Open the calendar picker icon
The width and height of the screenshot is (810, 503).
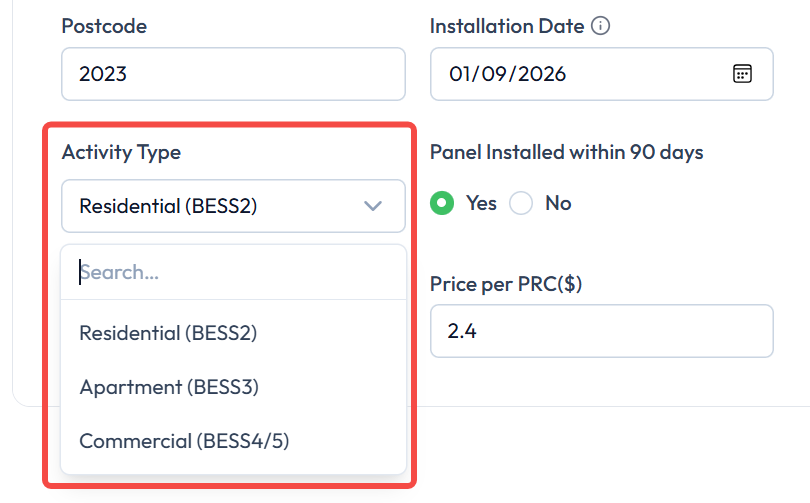tap(742, 74)
